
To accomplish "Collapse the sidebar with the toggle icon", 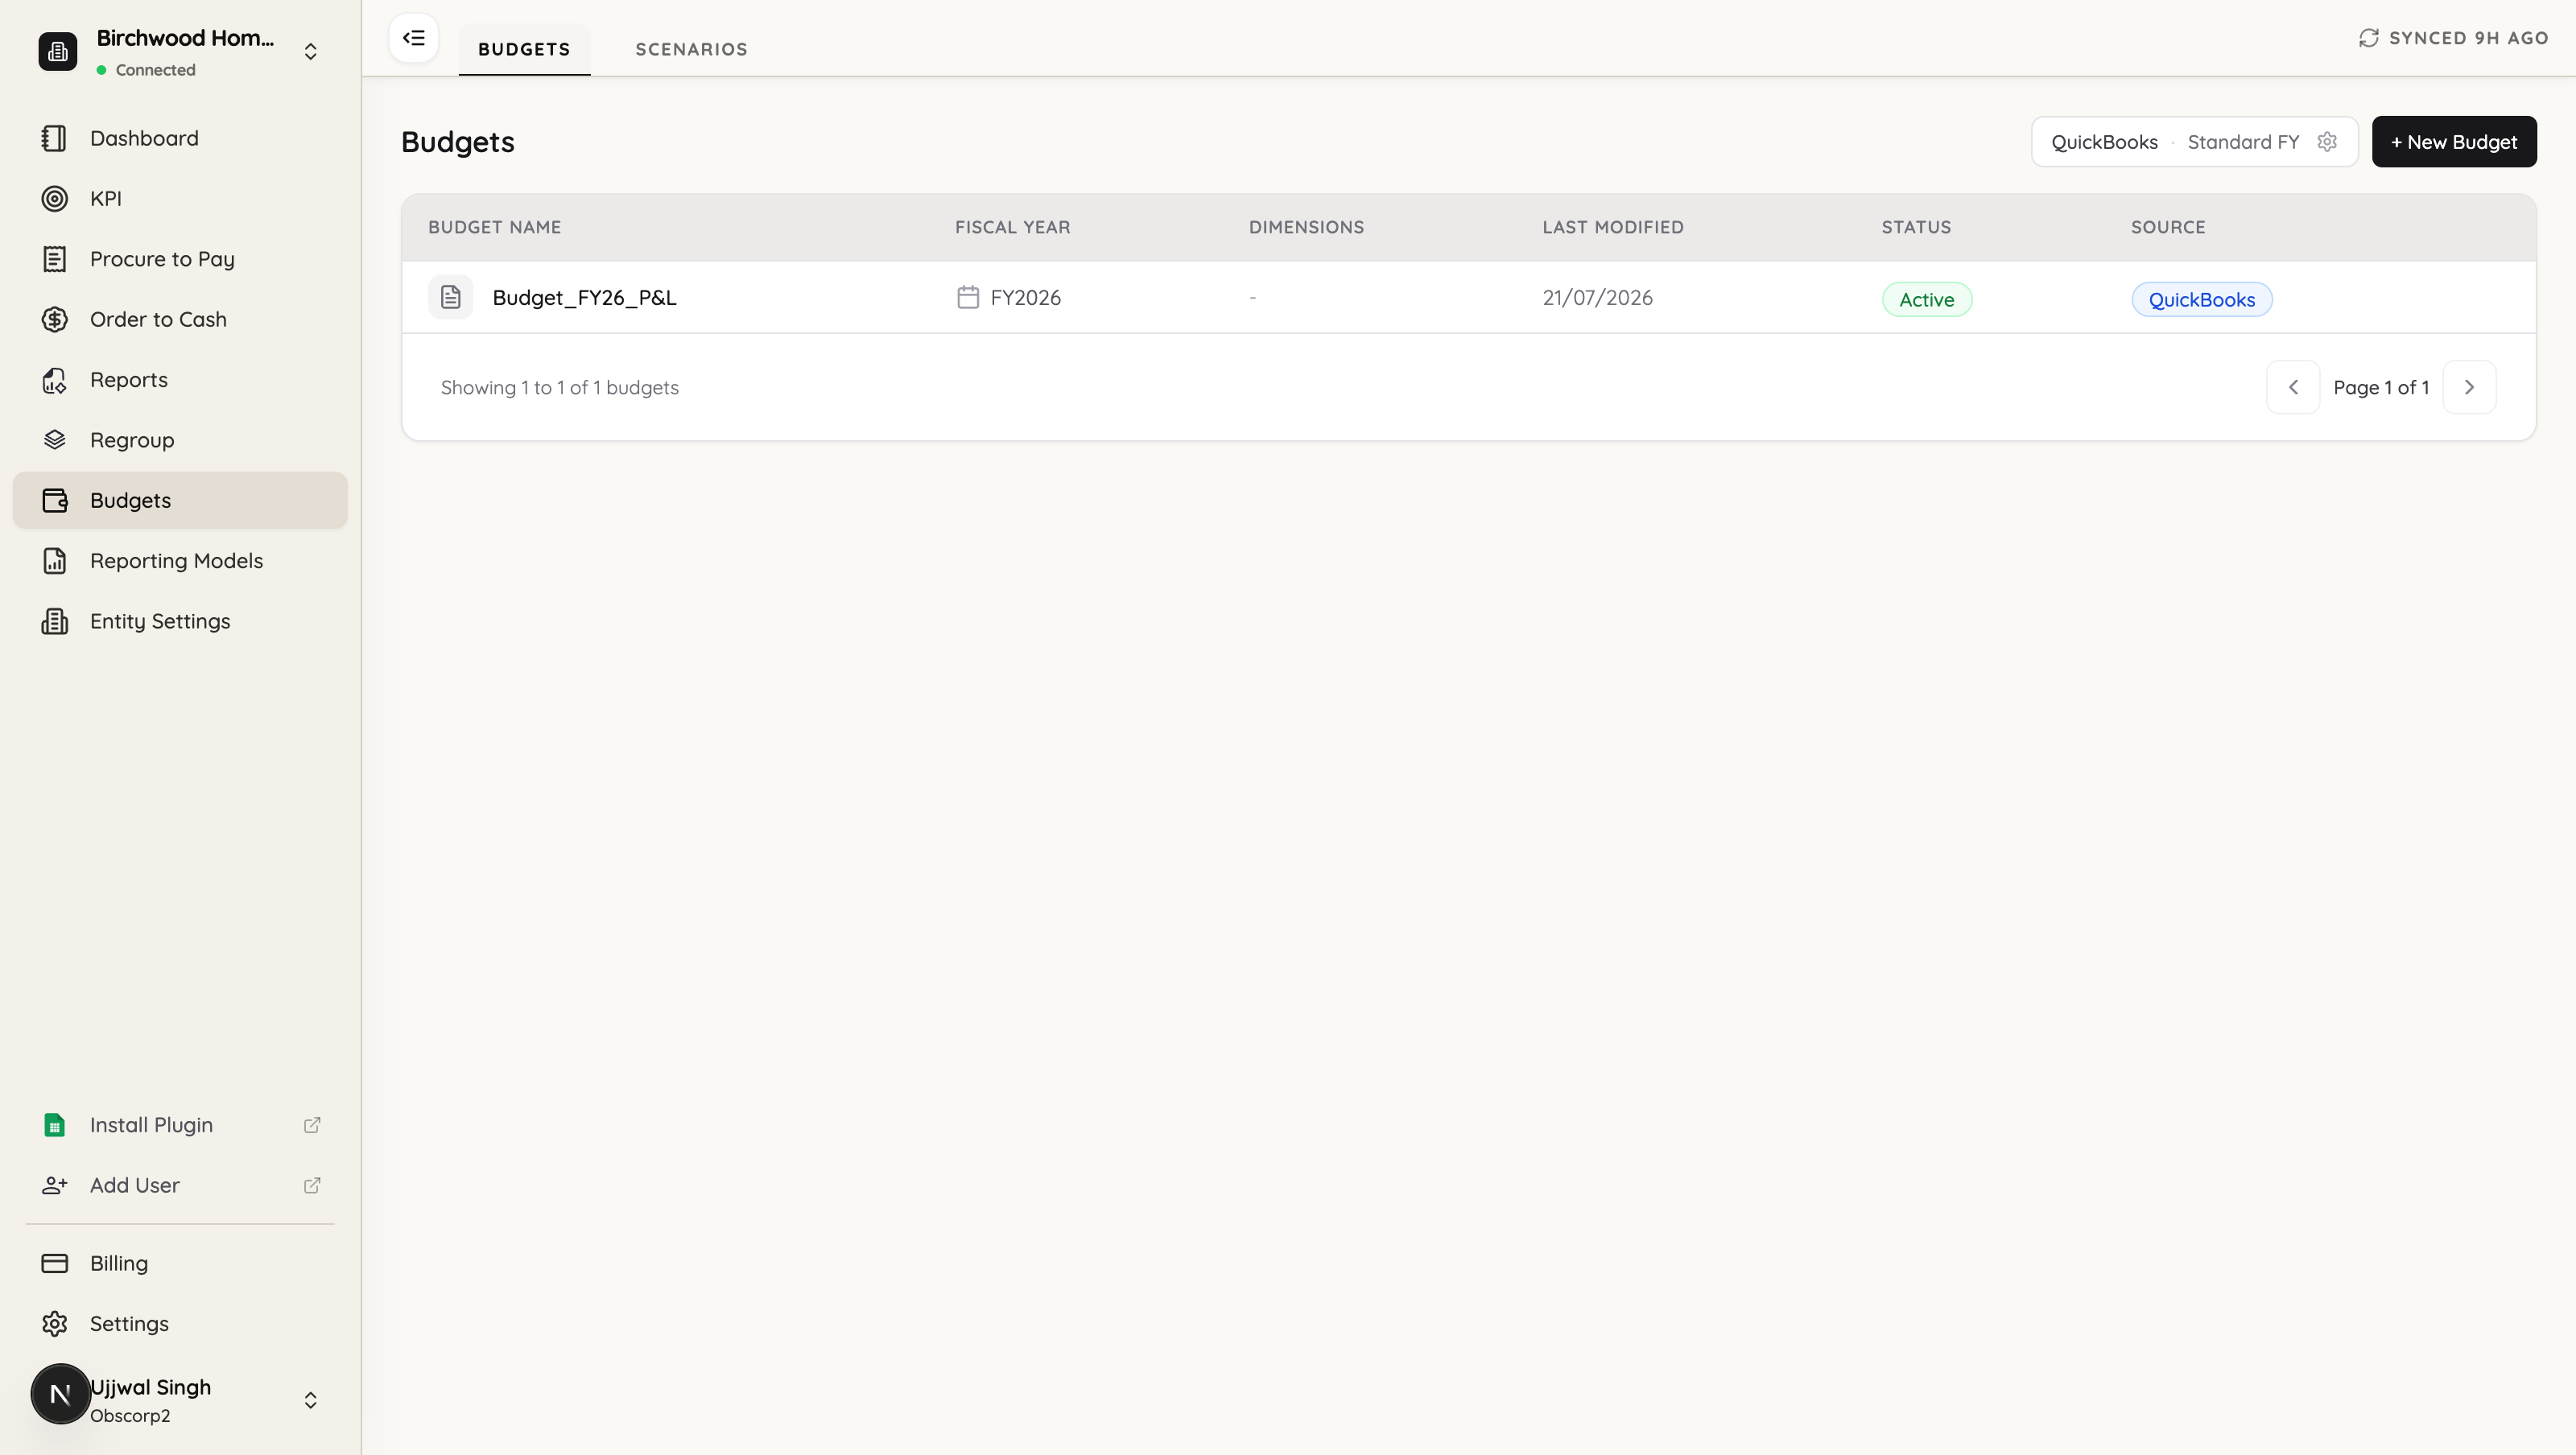I will [413, 38].
